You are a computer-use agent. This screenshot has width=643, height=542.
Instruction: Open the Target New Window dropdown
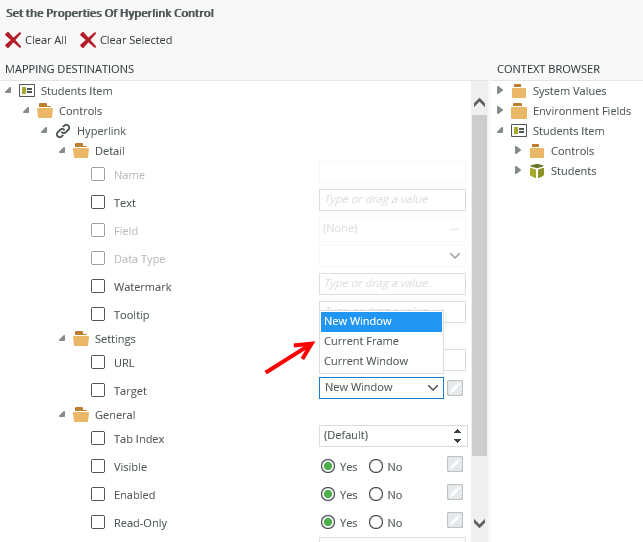[381, 387]
